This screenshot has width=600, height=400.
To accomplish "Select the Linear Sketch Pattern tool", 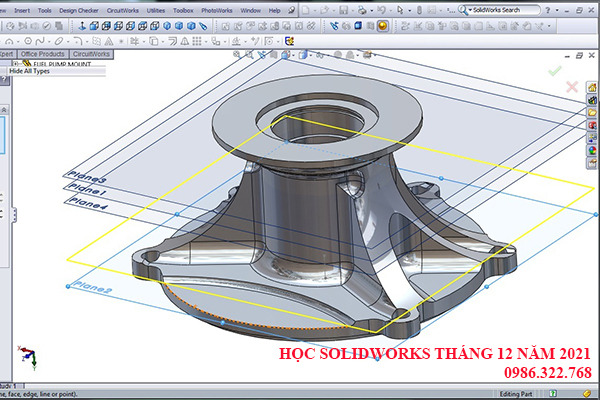I will point(197,41).
